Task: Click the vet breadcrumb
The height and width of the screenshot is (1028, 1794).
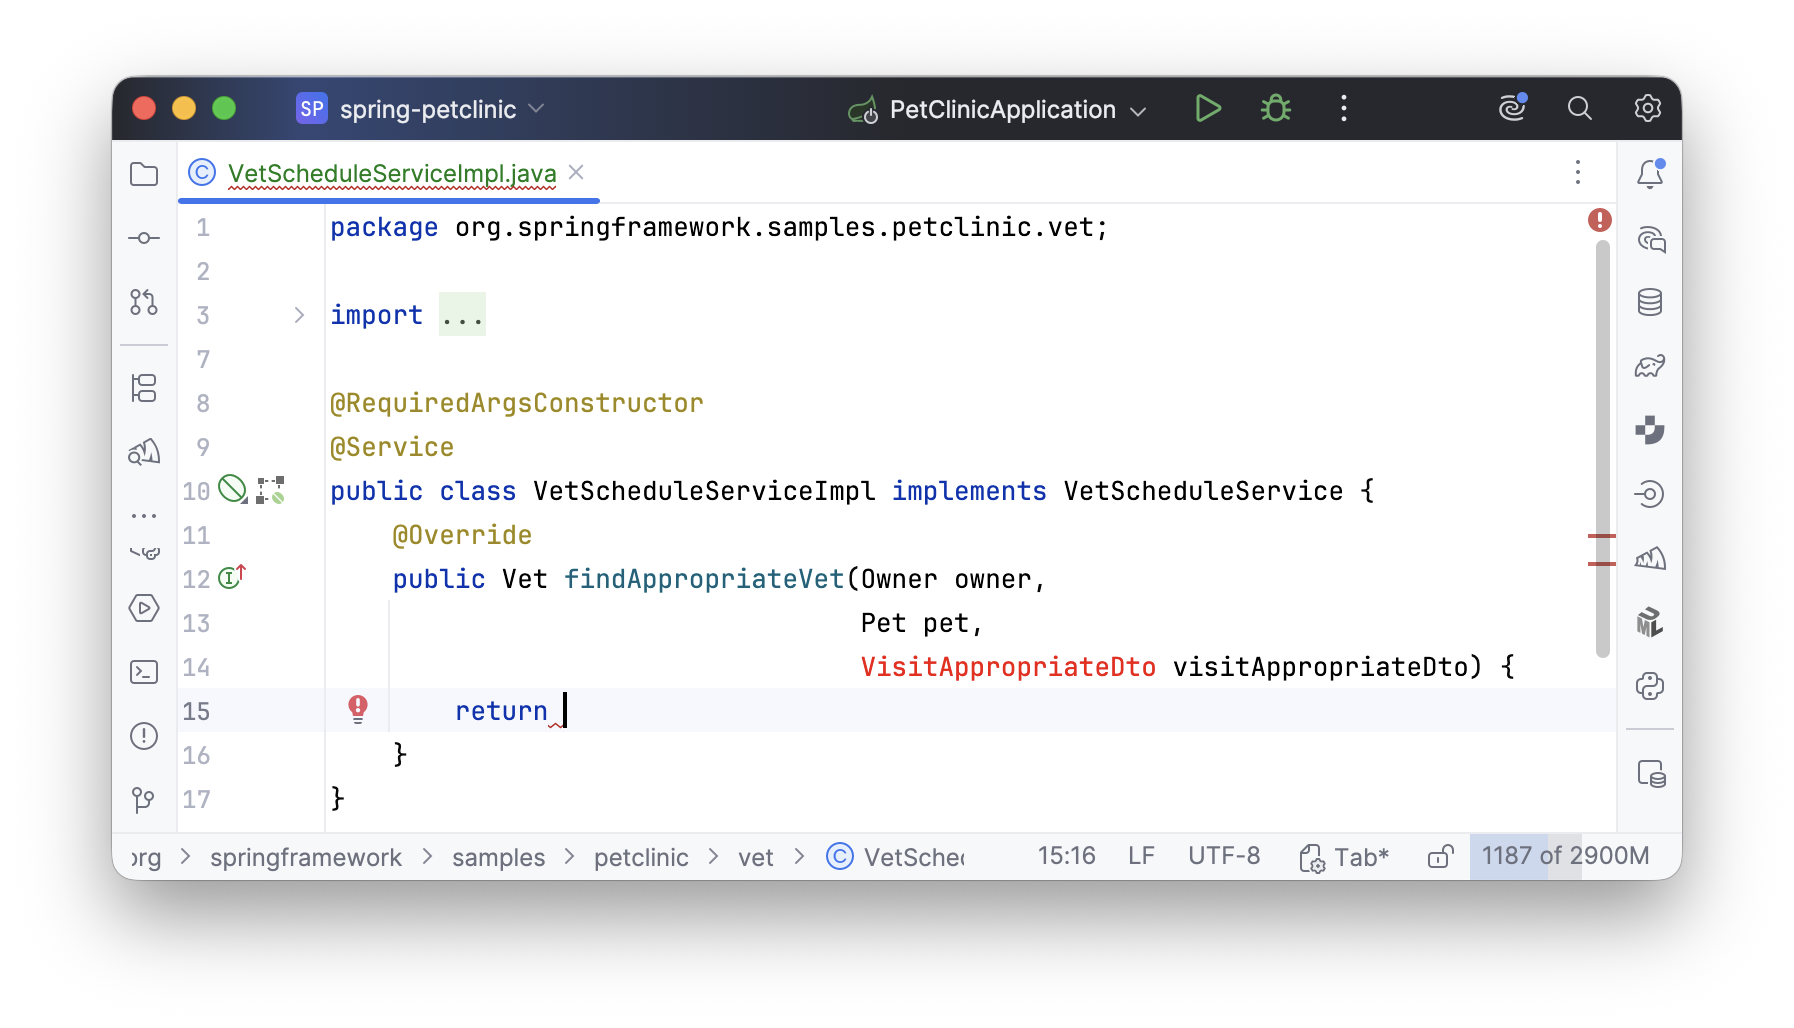Action: point(756,858)
